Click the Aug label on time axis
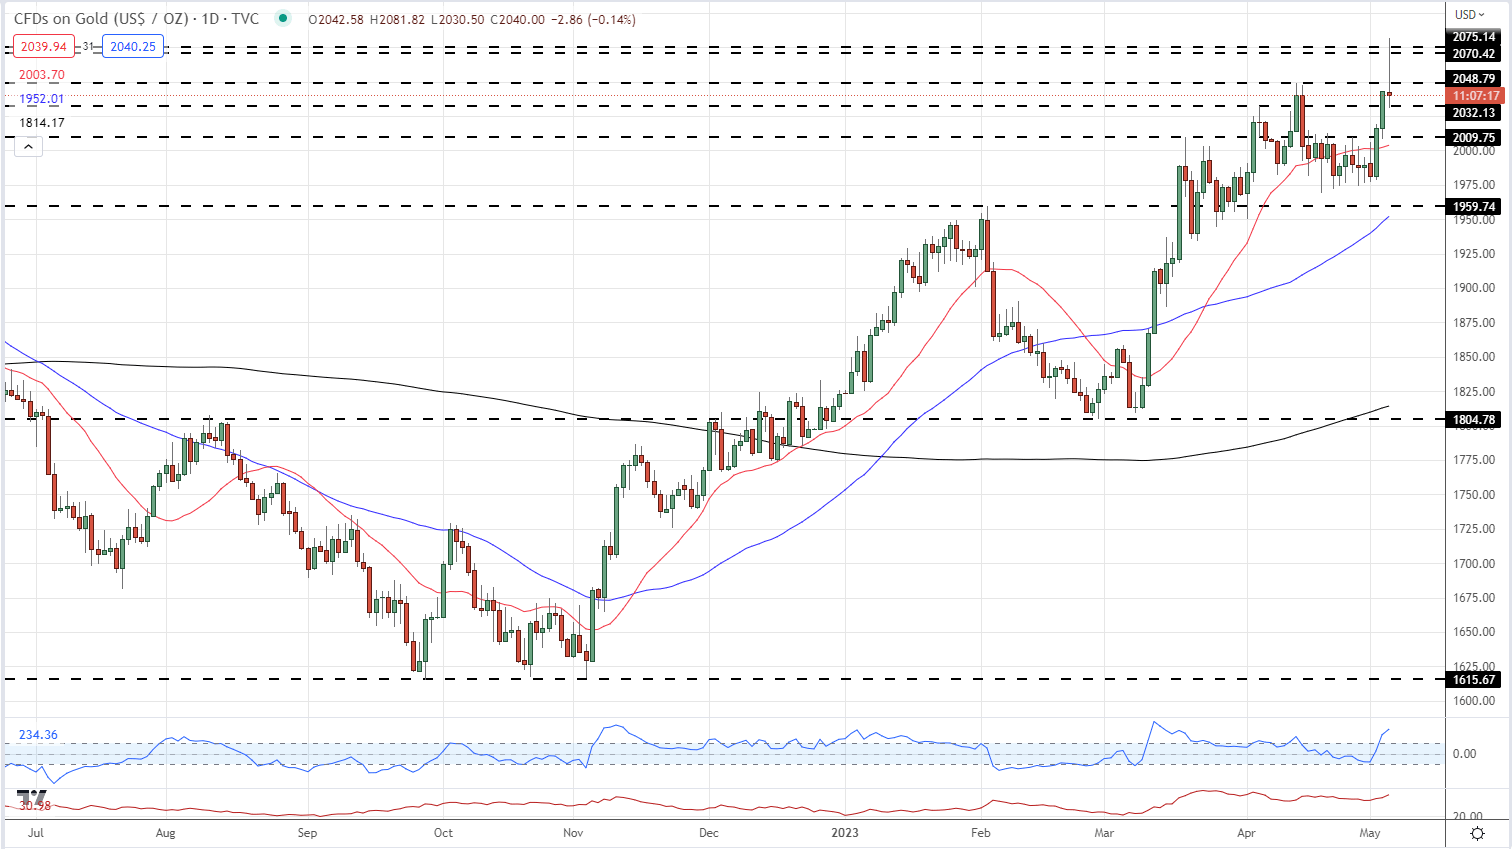 166,832
